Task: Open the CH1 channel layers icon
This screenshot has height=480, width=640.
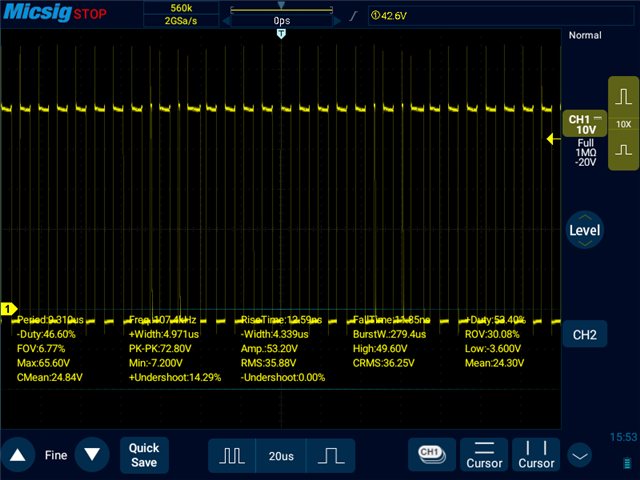Action: click(x=432, y=455)
